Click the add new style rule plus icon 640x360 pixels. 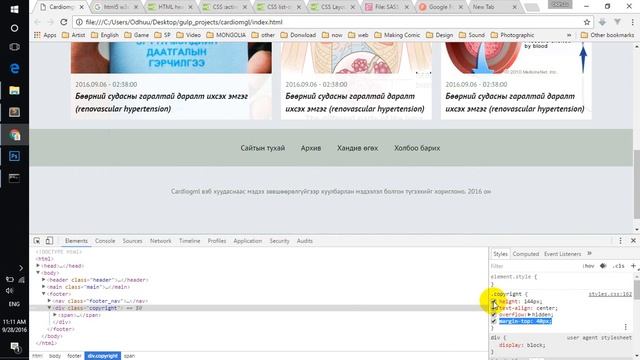[633, 266]
